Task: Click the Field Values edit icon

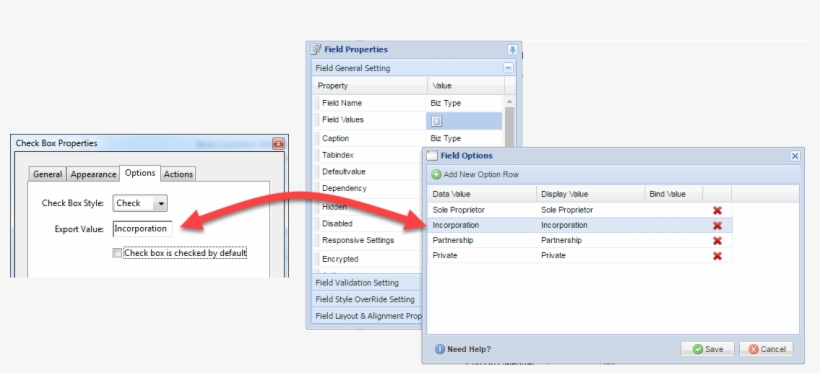Action: pos(437,121)
